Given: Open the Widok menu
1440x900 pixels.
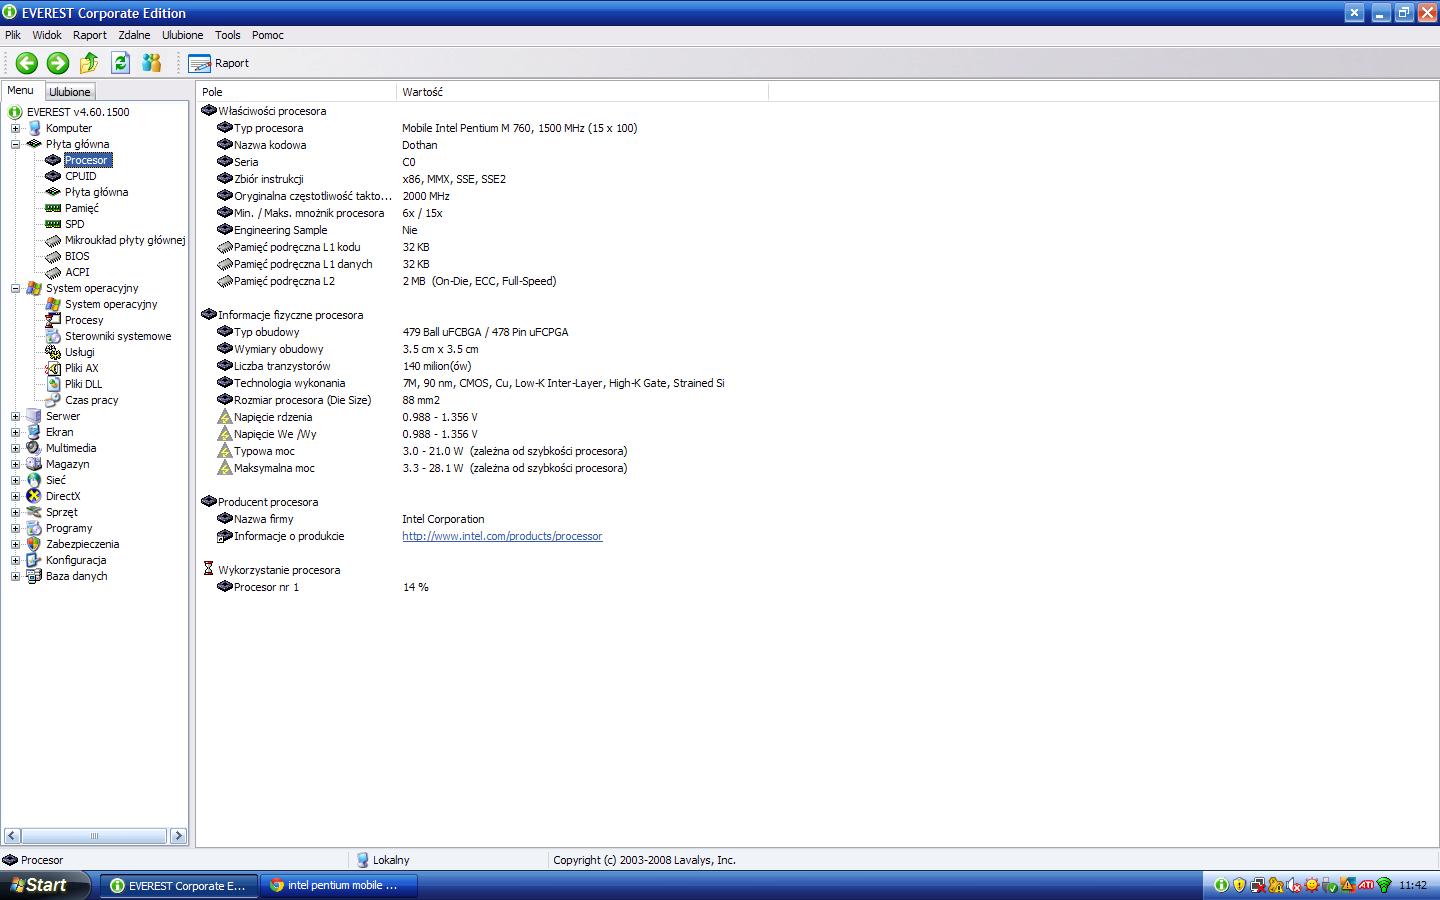Looking at the screenshot, I should point(47,35).
